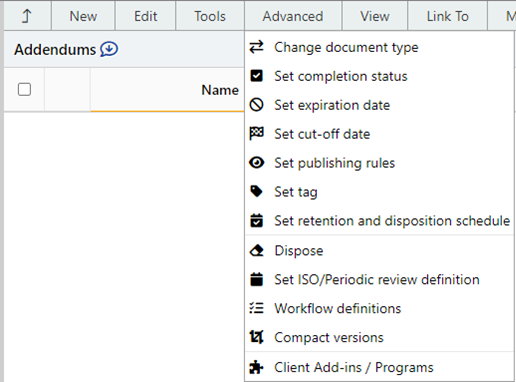Choose Set expiration date
The image size is (516, 382).
click(379, 105)
